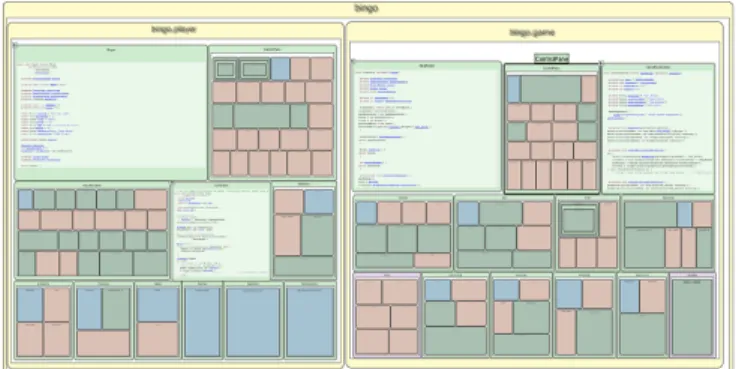The image size is (736, 369).
Task: Open the small code panel in bingo.player's middle row
Action: [x=221, y=231]
